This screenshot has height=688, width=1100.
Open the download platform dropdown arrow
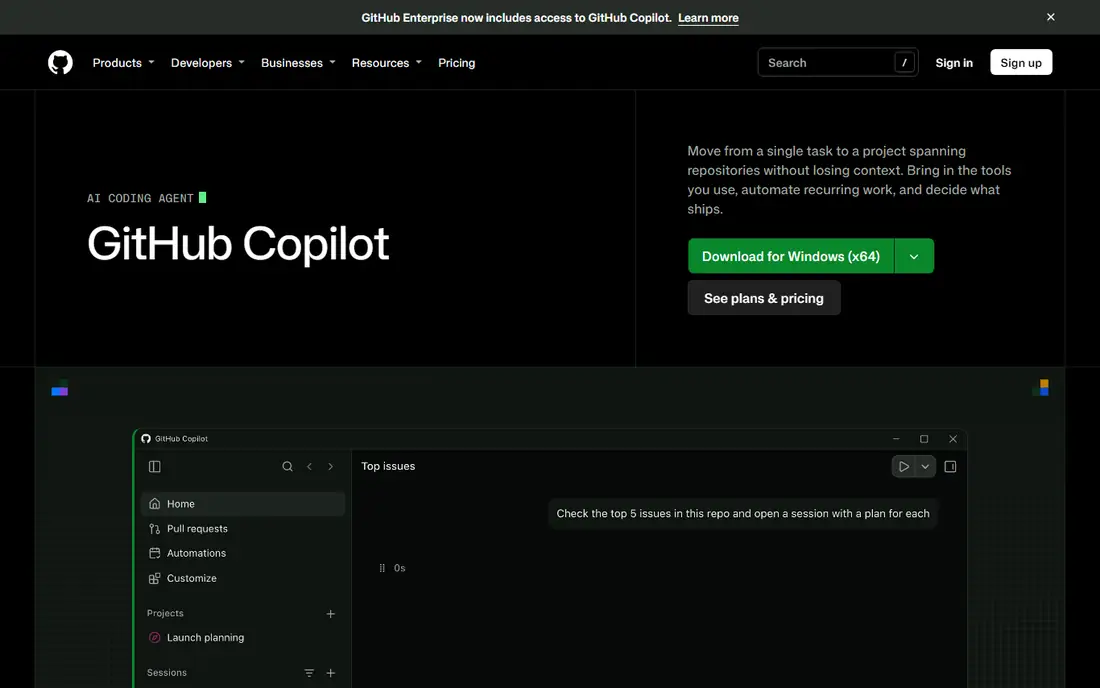(914, 256)
